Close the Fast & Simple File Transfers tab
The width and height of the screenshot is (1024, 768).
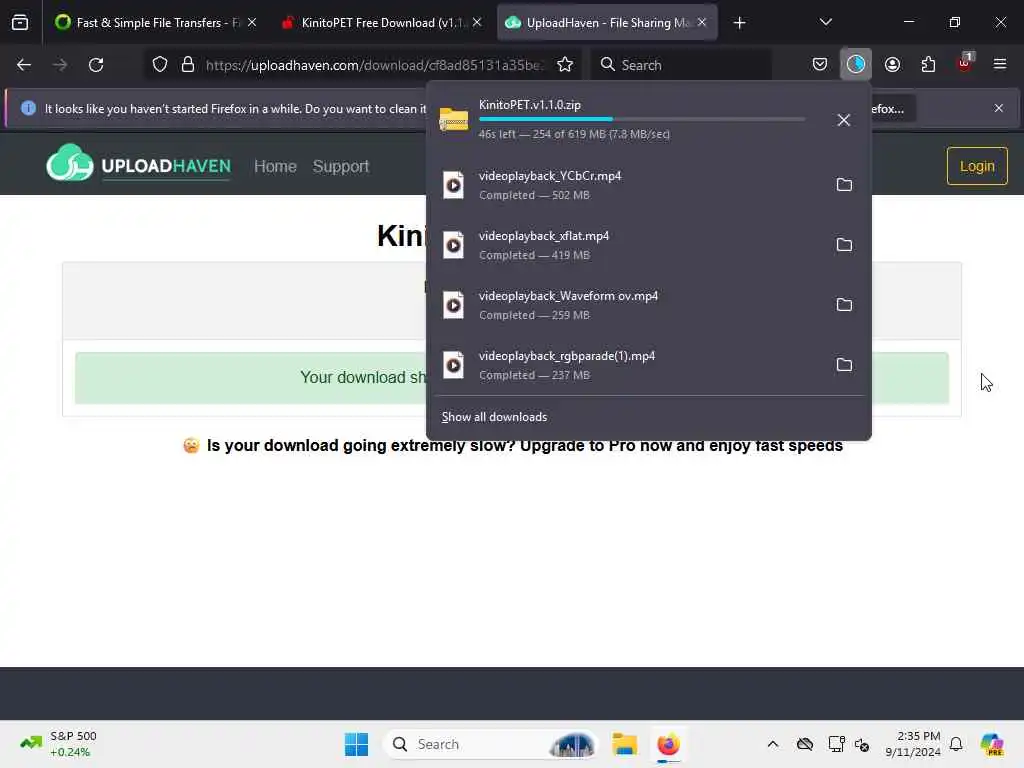pos(252,23)
